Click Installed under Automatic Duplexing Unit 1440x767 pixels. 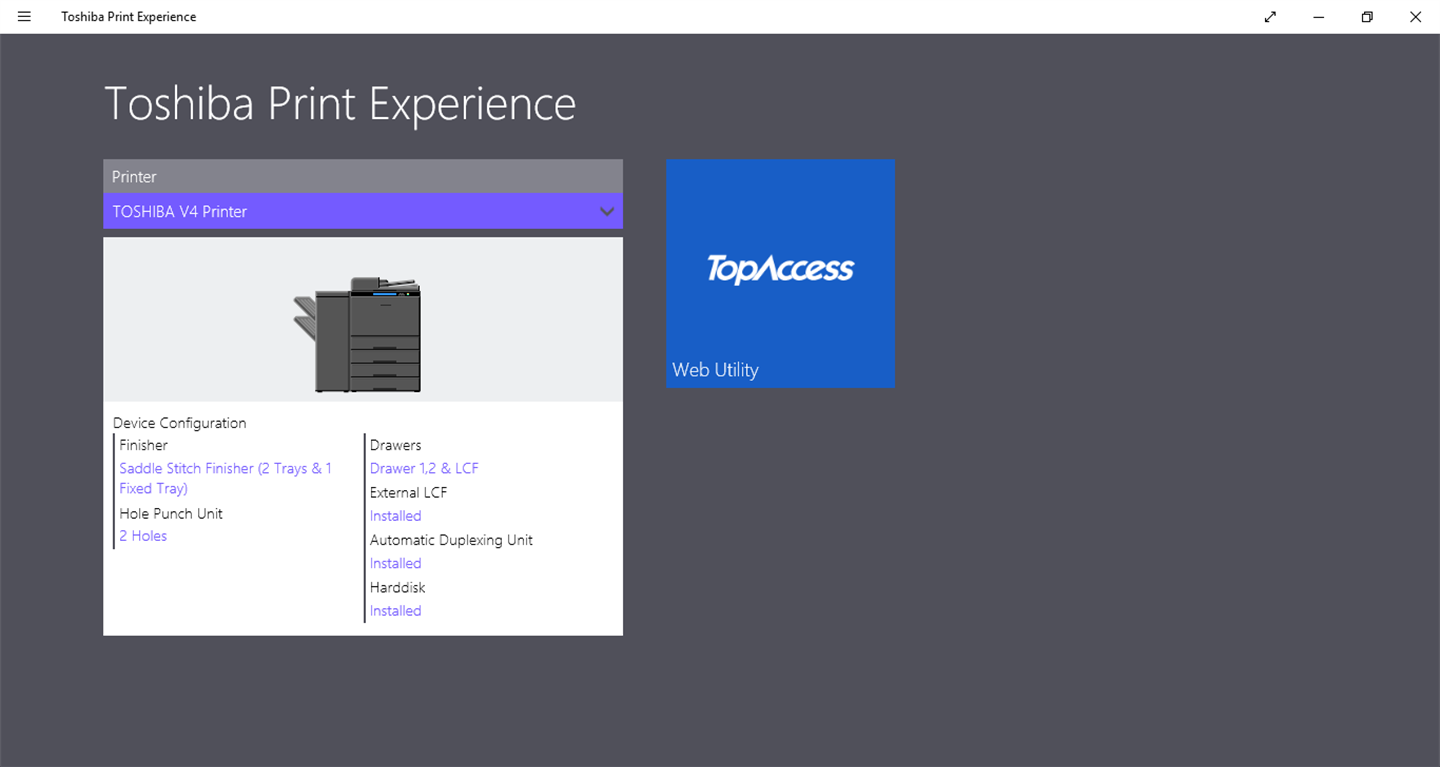[395, 563]
